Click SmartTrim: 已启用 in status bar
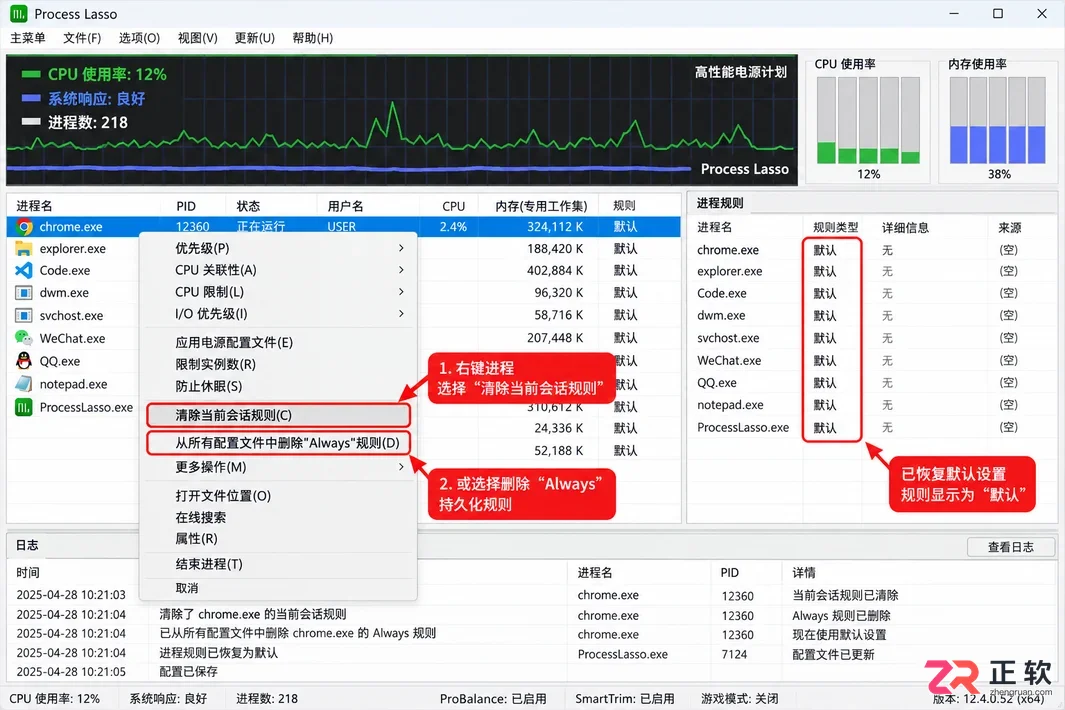Image resolution: width=1065 pixels, height=710 pixels. pos(625,699)
